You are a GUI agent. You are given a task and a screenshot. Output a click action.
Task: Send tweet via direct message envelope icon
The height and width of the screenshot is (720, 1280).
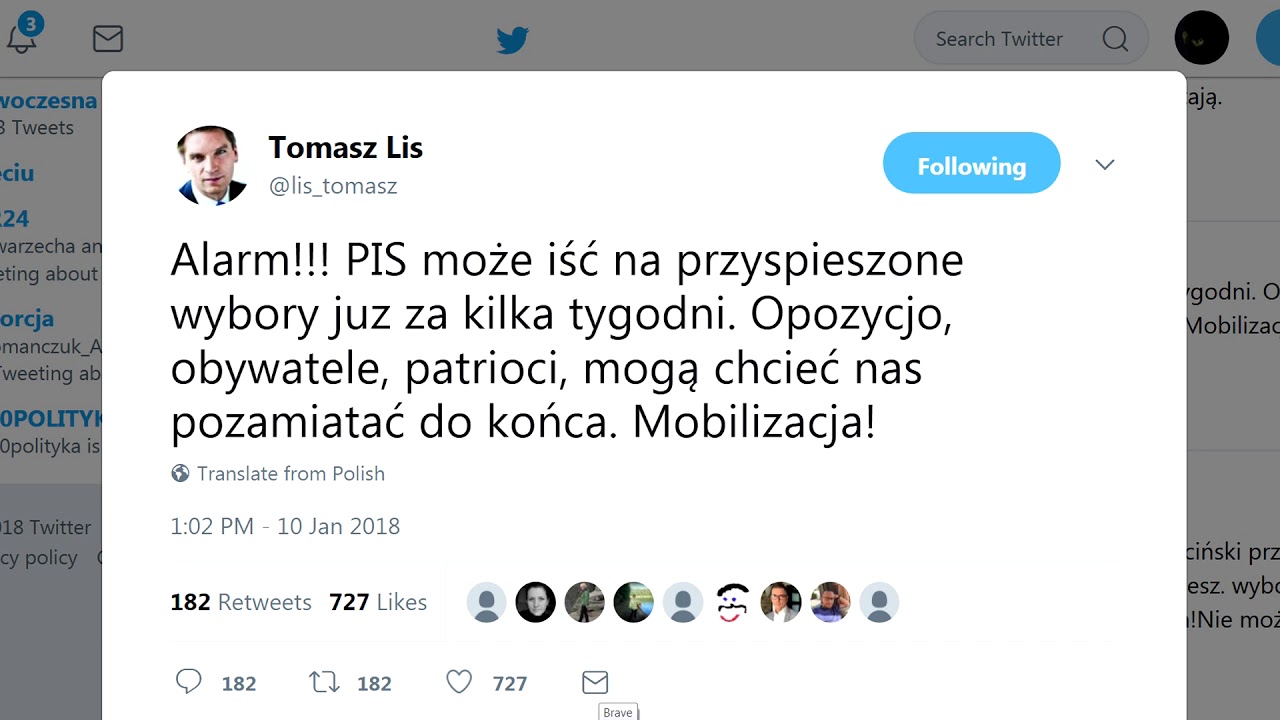(595, 682)
